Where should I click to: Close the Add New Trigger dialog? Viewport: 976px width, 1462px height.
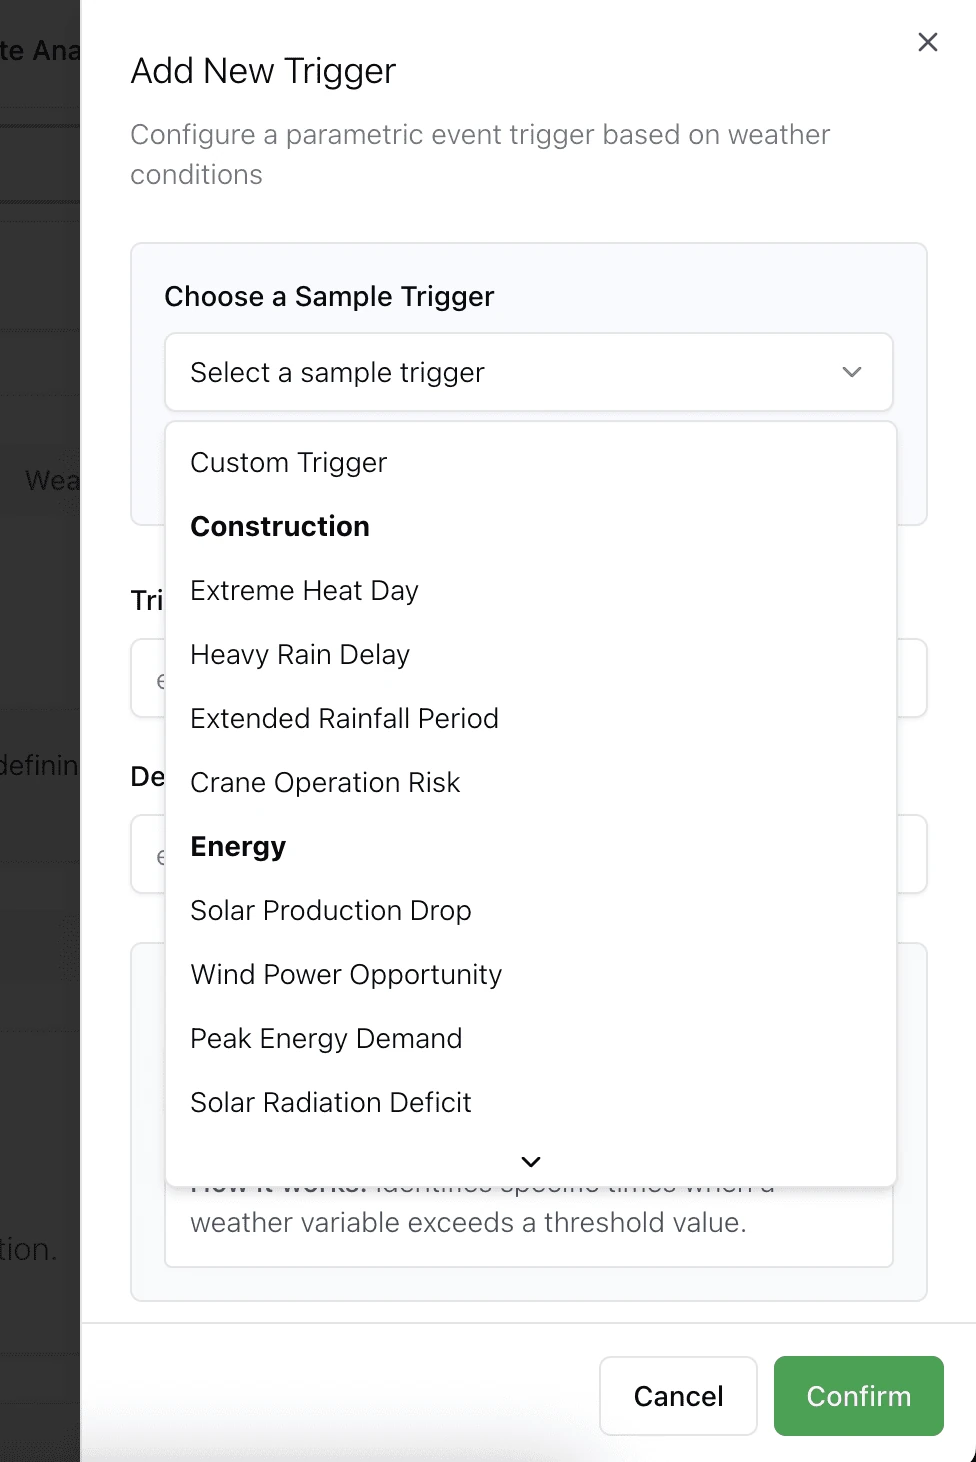click(928, 42)
